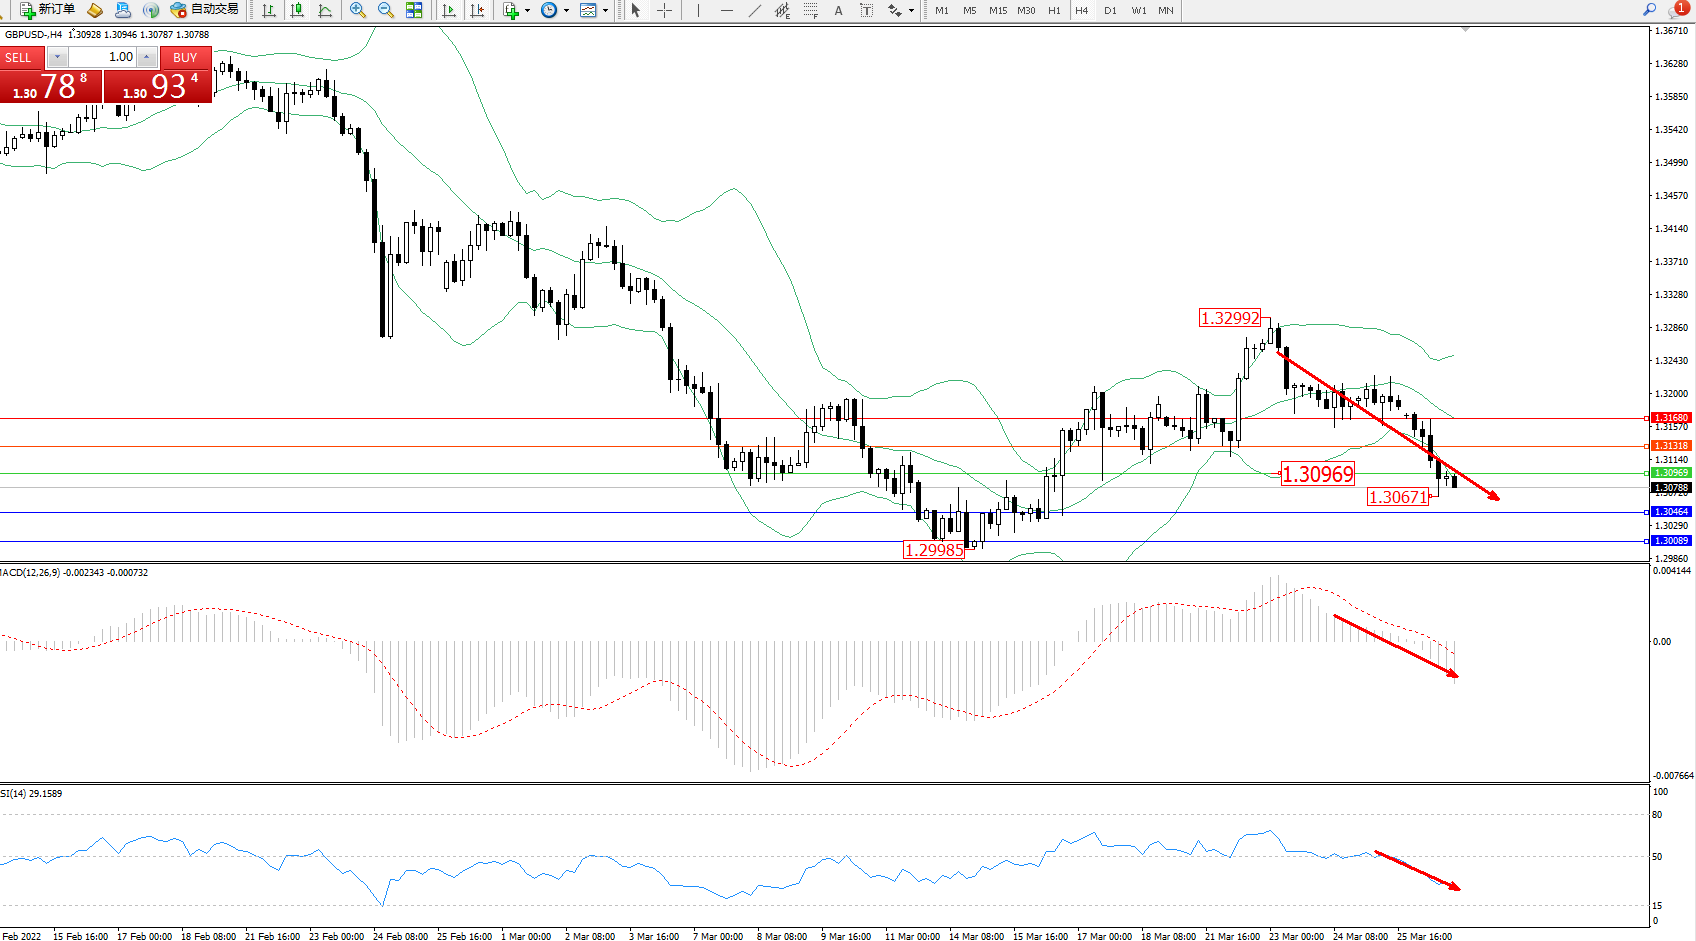
Task: Toggle Auto Trading (自动交易) on or off
Action: coord(205,10)
